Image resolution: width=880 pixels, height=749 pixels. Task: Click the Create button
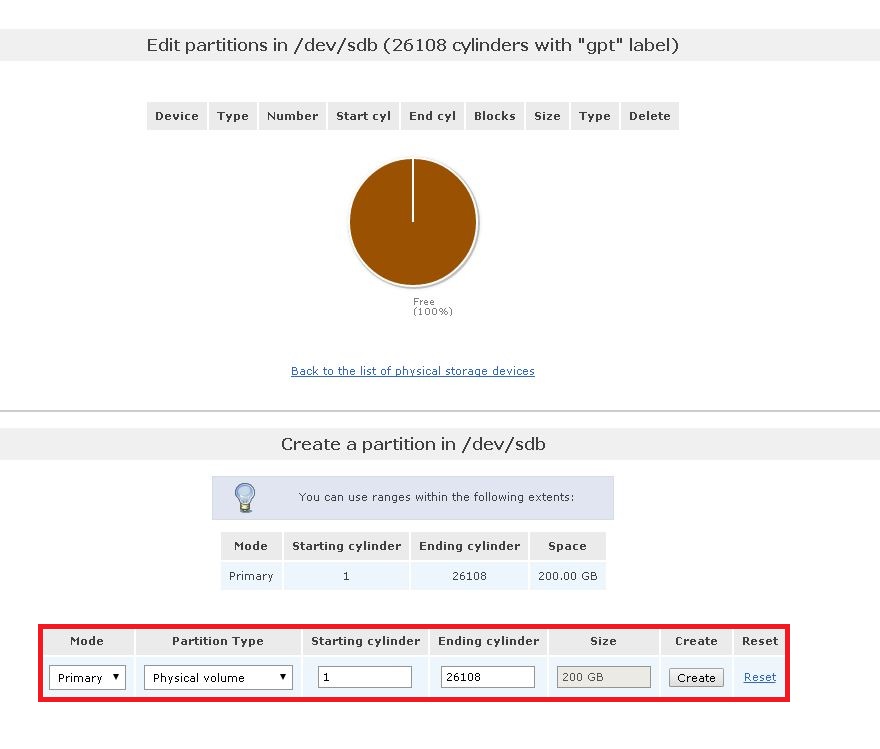696,677
